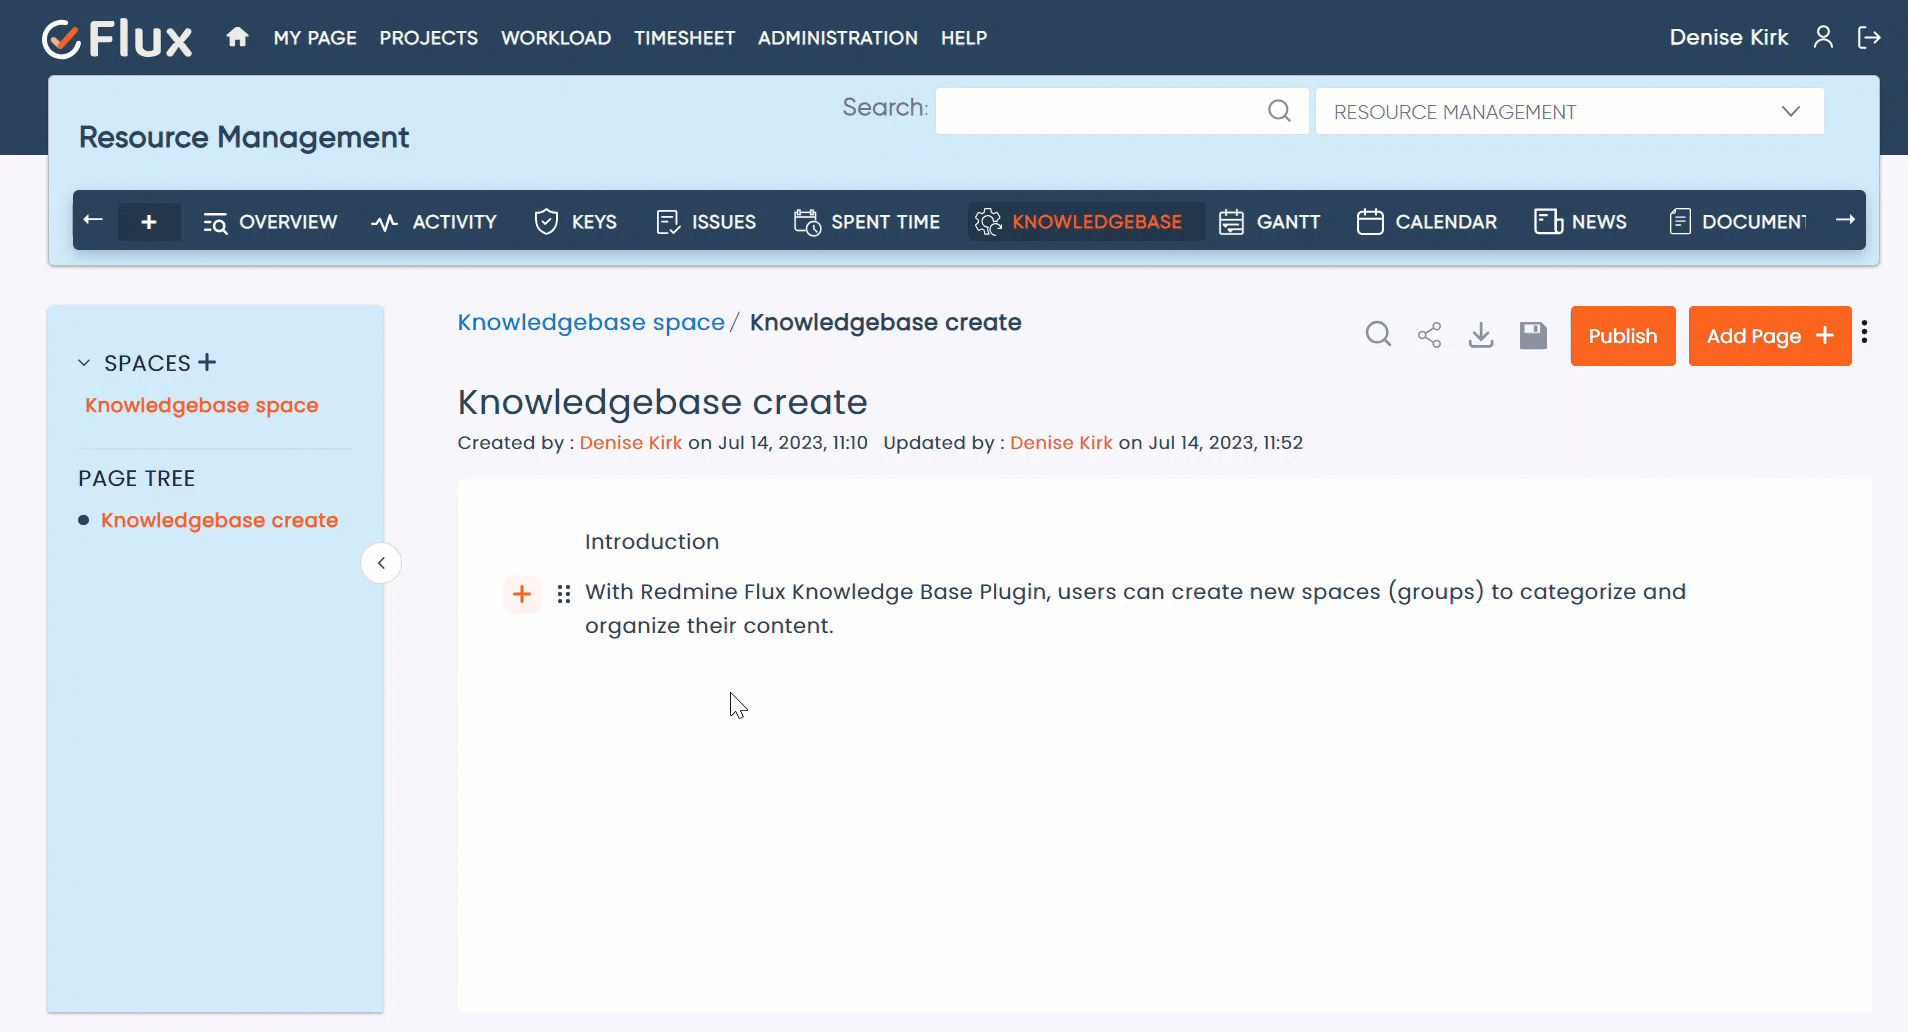Switch to the Gantt tab

click(x=1270, y=222)
